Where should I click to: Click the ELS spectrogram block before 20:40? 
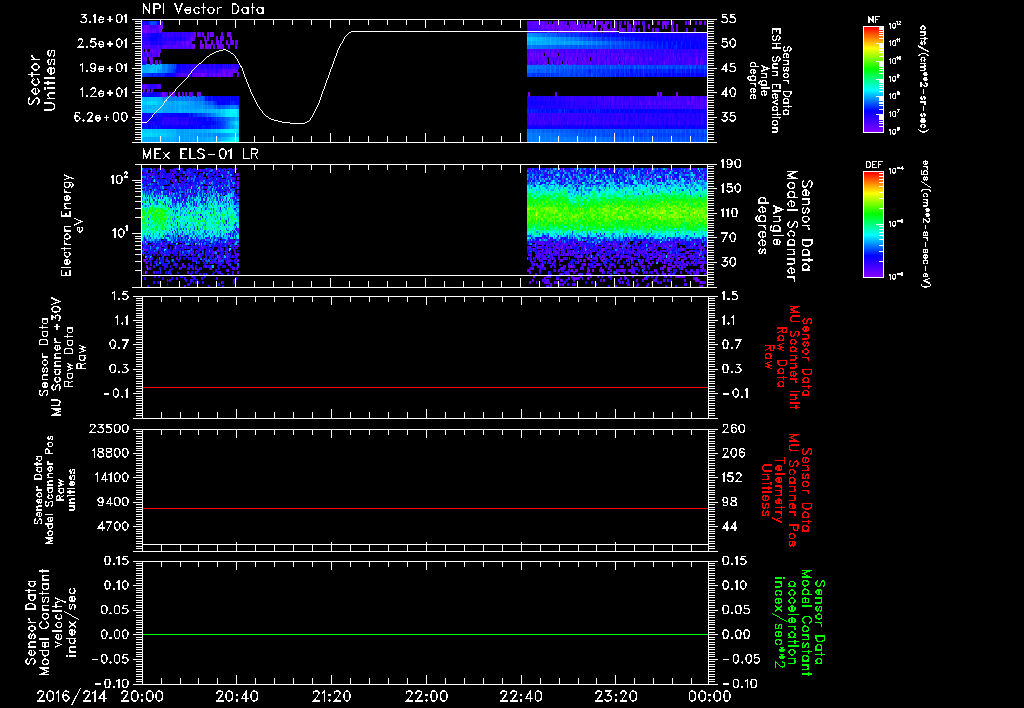tap(190, 227)
